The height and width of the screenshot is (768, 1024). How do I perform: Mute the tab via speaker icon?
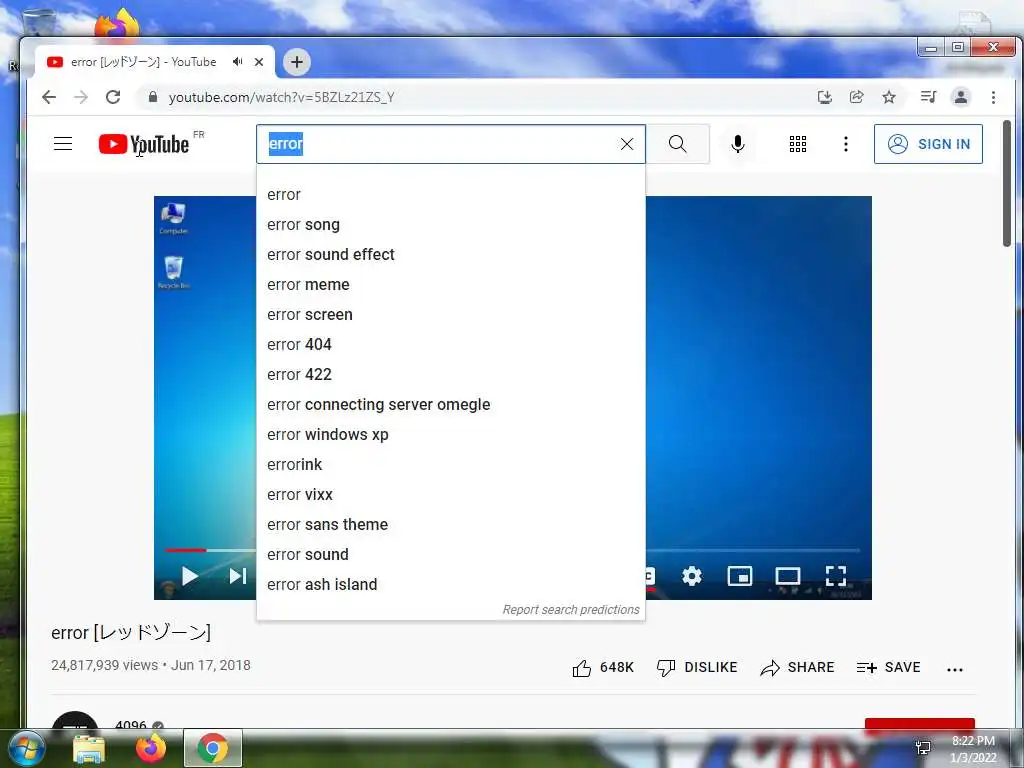pyautogui.click(x=237, y=61)
